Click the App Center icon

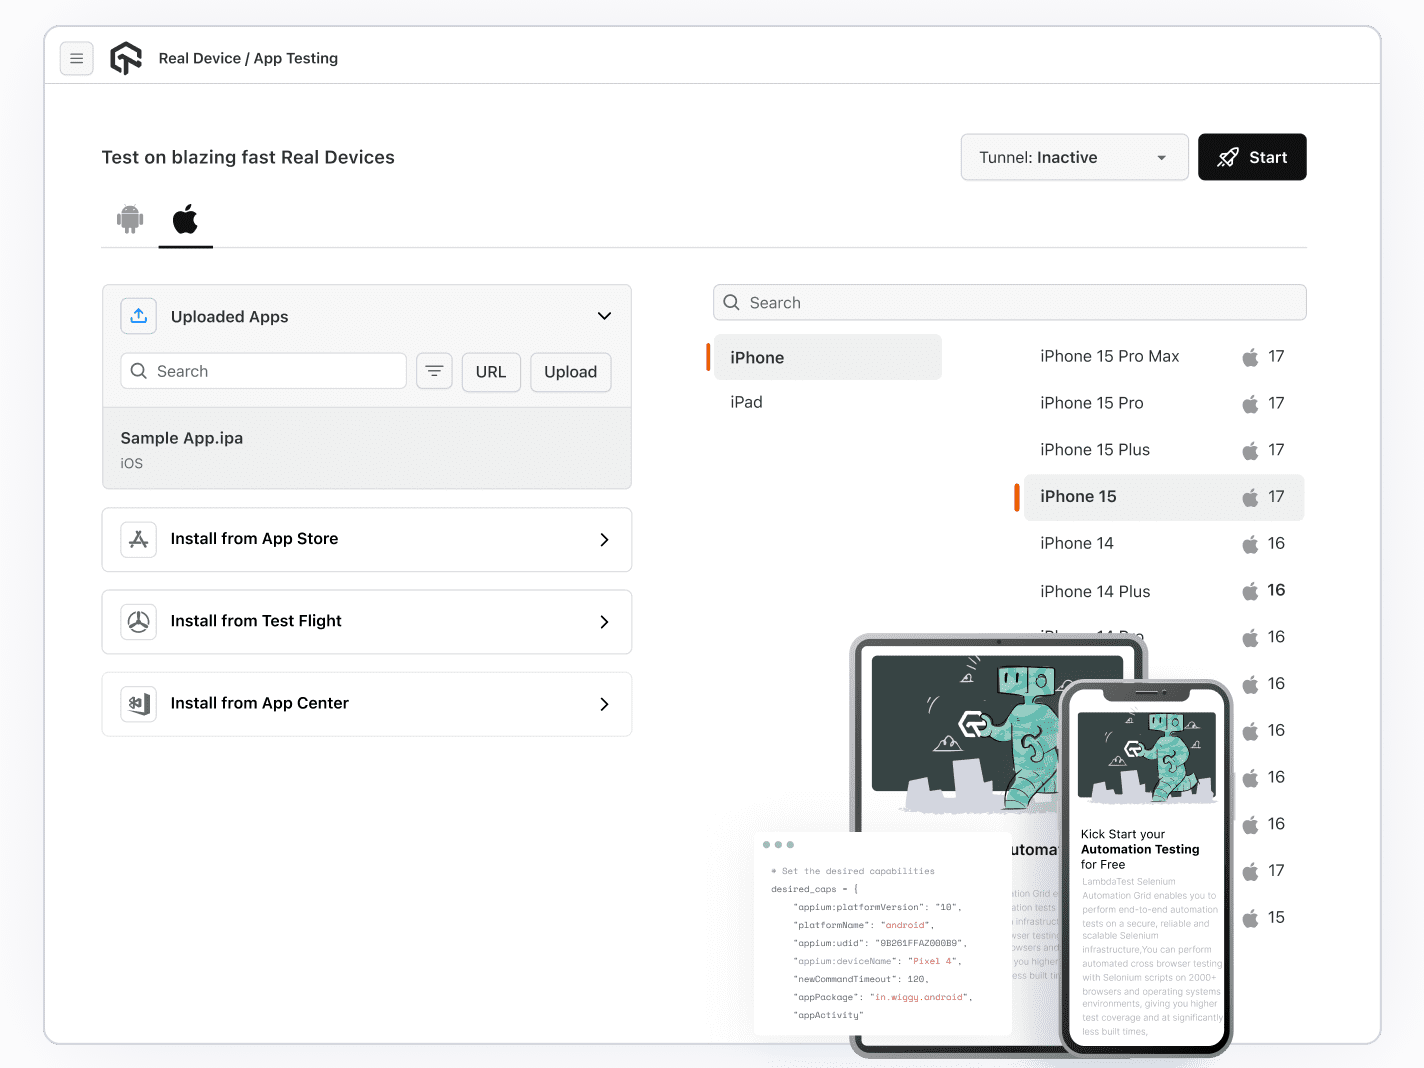coord(138,704)
